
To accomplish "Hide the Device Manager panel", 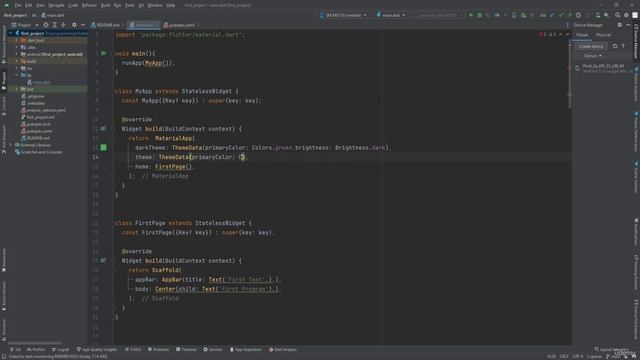I will [629, 25].
